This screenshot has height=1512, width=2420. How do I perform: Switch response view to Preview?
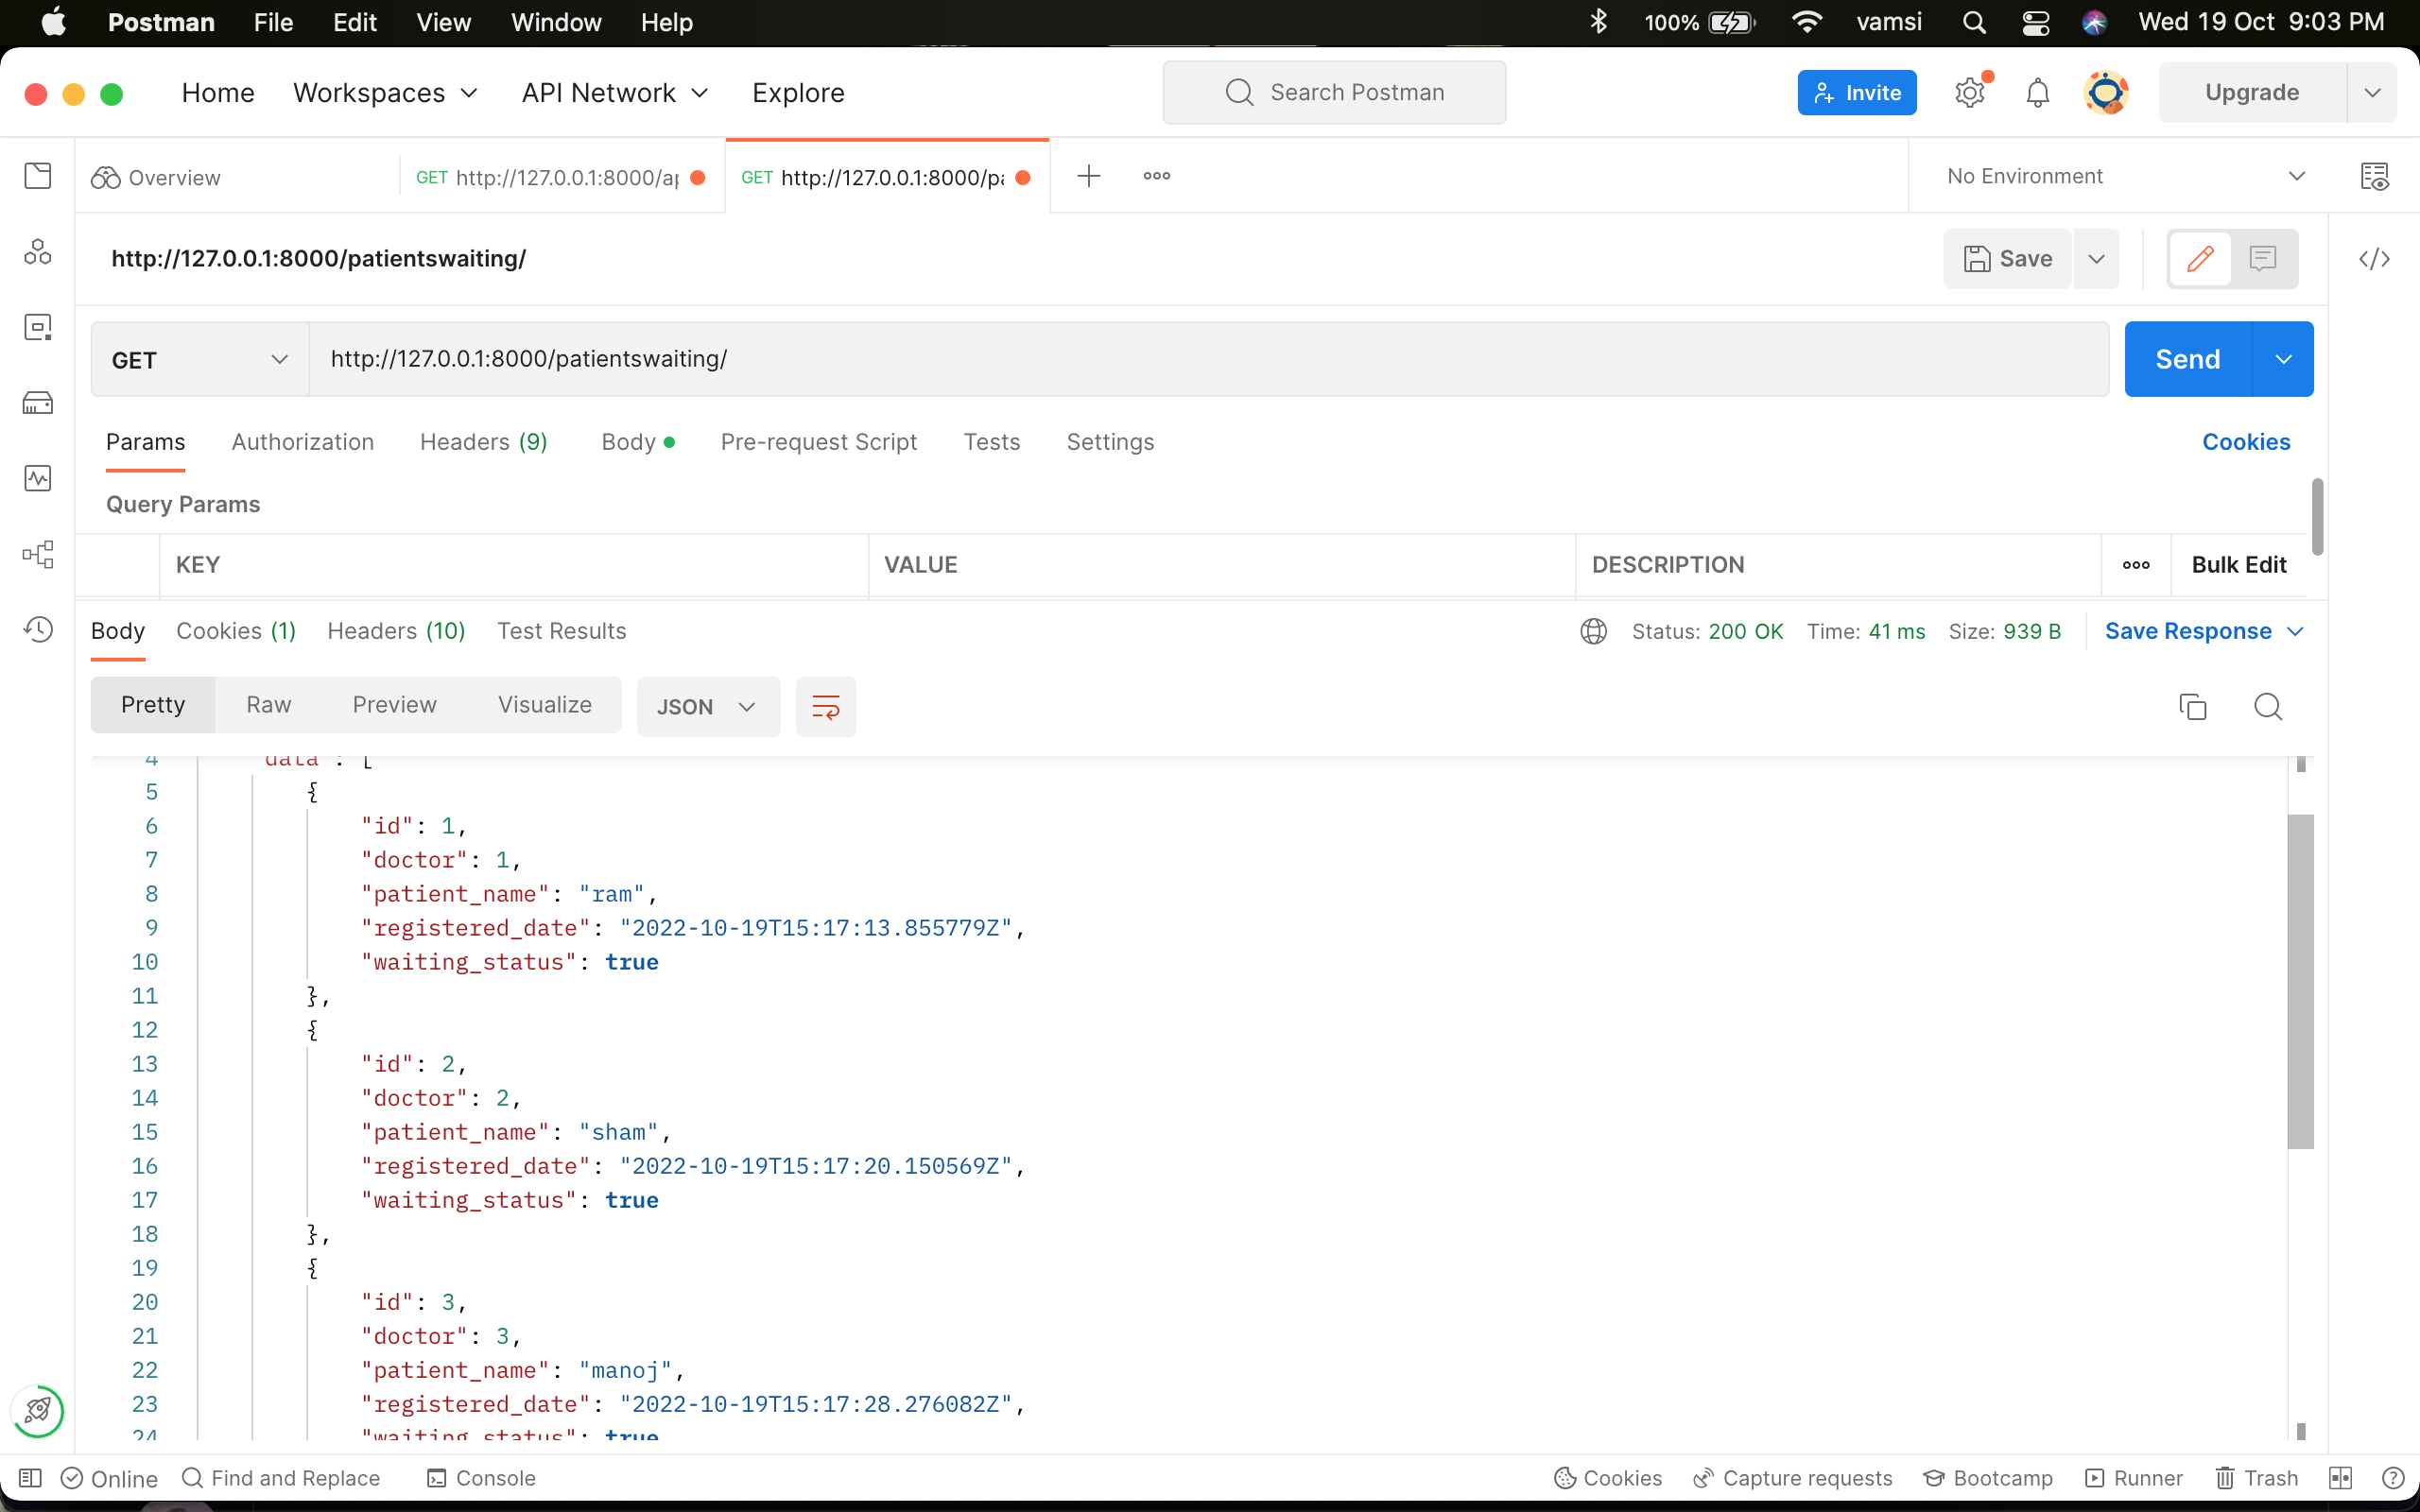[393, 704]
